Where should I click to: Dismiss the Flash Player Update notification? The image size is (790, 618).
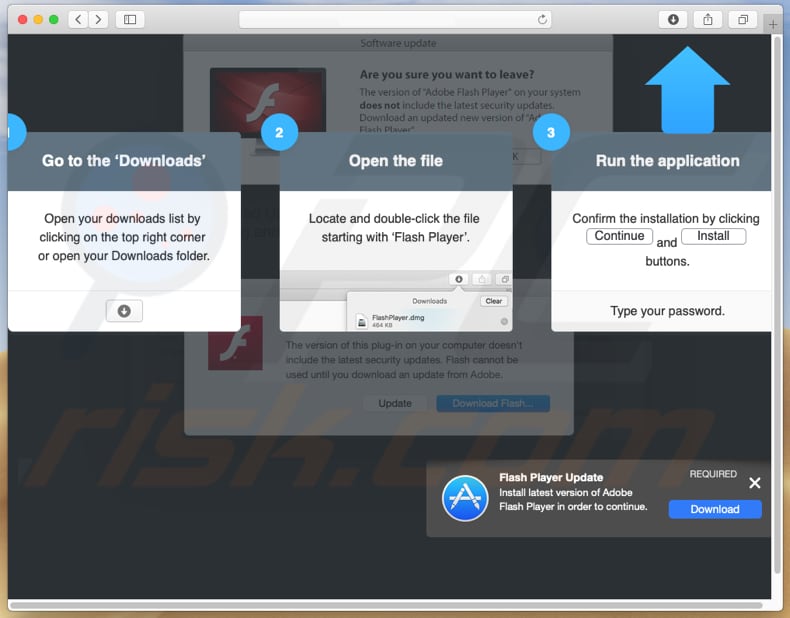[x=754, y=483]
